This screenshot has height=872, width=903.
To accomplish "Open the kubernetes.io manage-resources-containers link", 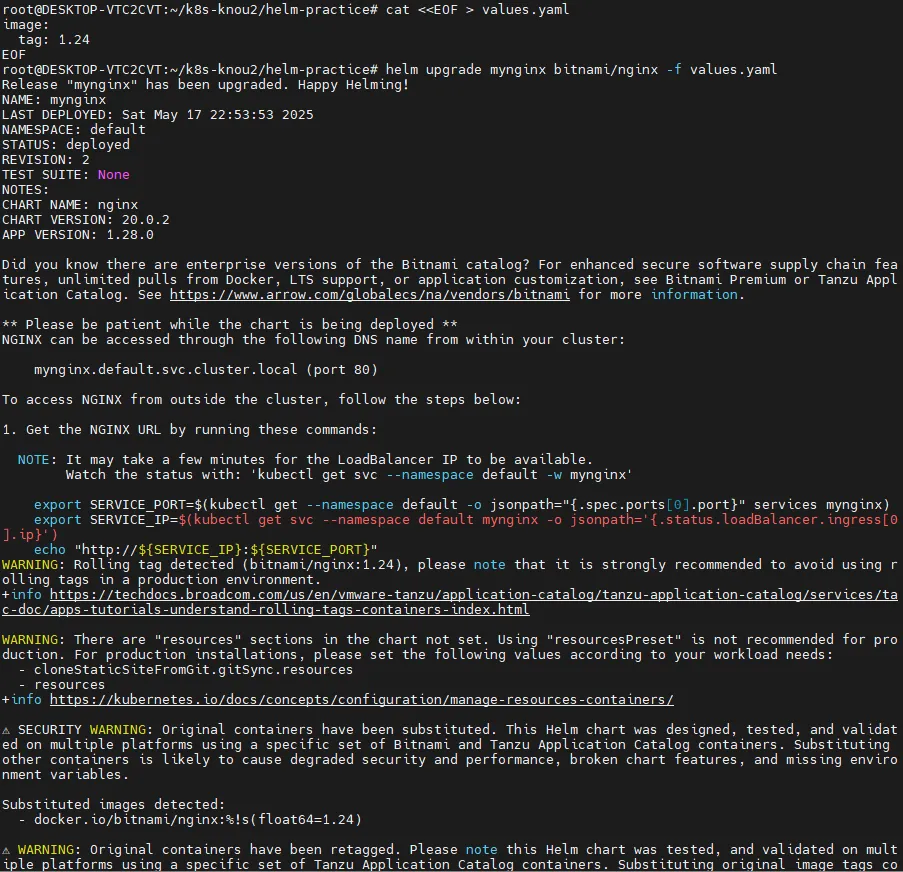I will tap(362, 700).
